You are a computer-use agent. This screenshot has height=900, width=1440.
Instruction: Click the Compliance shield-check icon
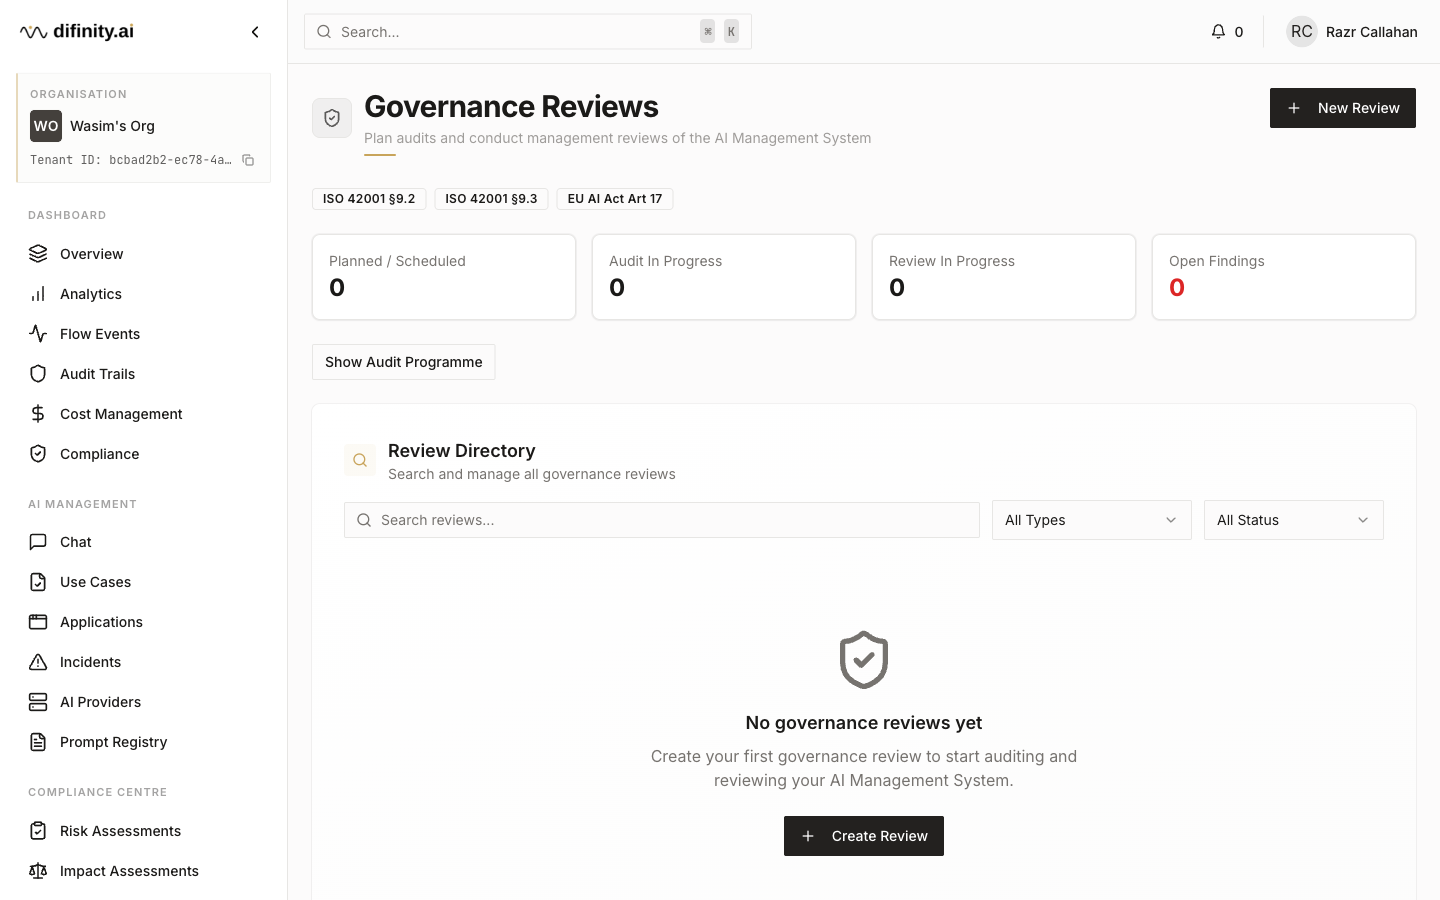(x=38, y=454)
